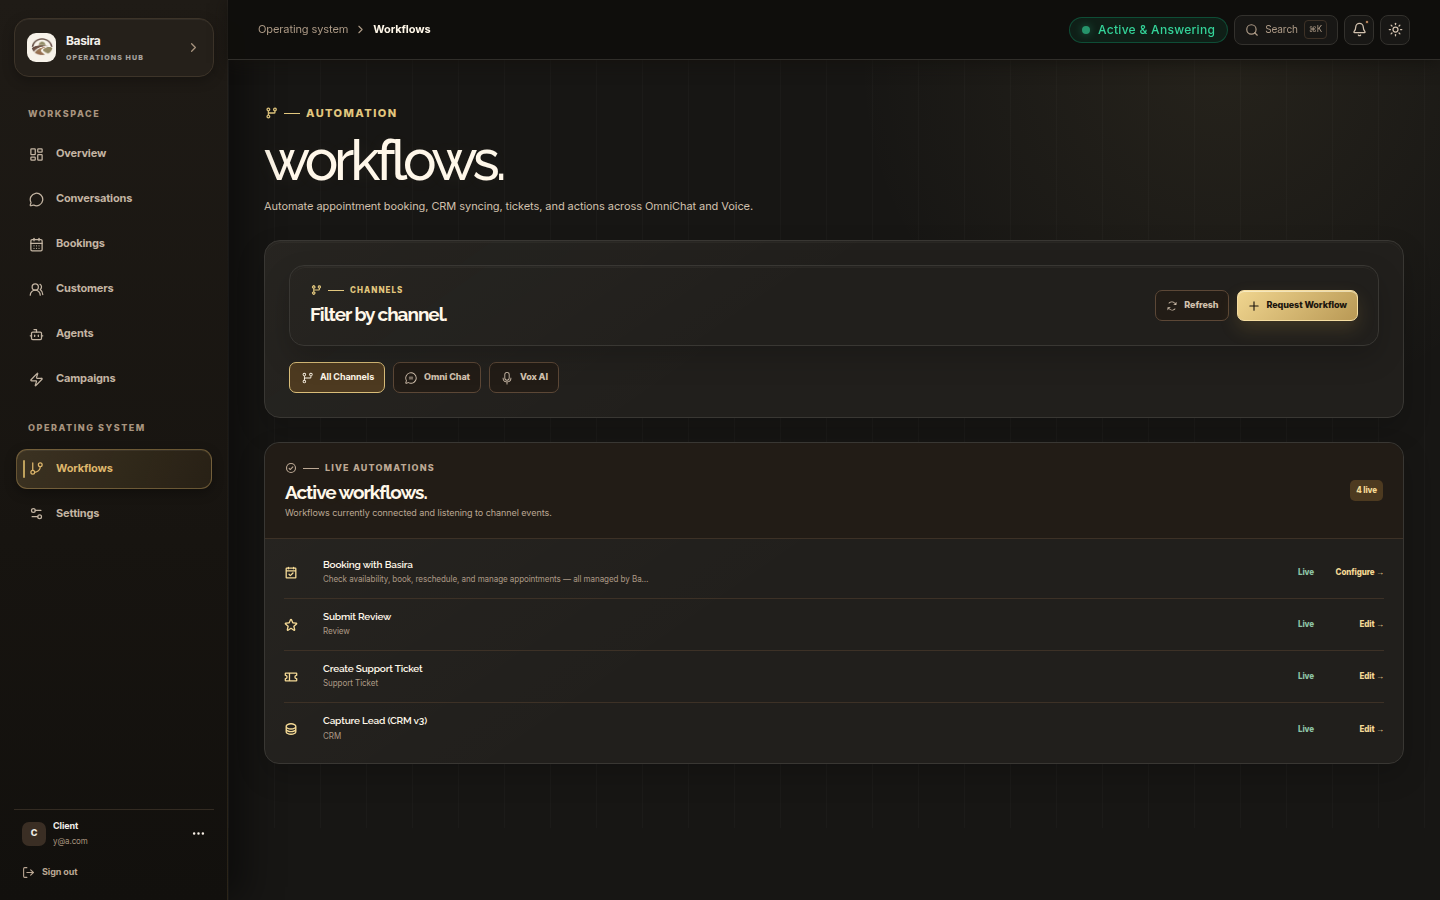Click the Settings sliders icon
Screen dimensions: 1440x900
[36, 514]
